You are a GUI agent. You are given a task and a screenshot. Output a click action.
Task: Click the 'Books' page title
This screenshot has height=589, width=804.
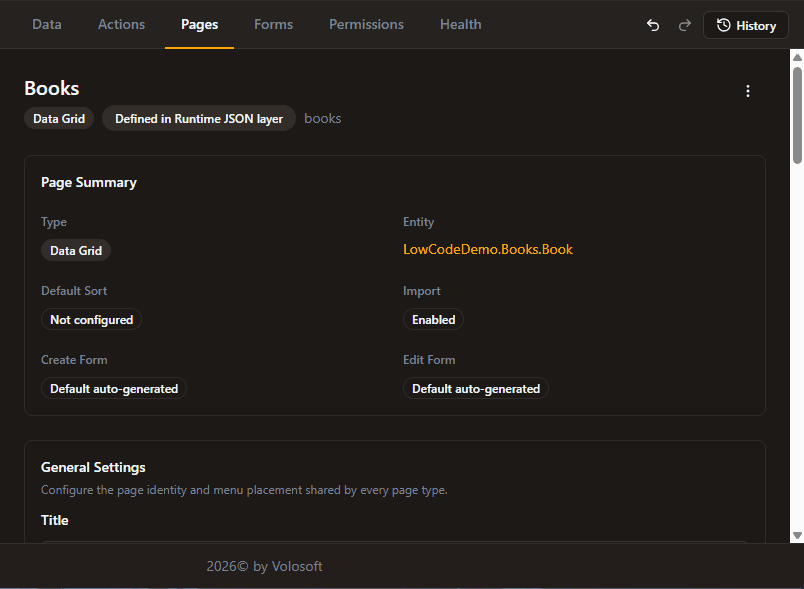pyautogui.click(x=52, y=88)
